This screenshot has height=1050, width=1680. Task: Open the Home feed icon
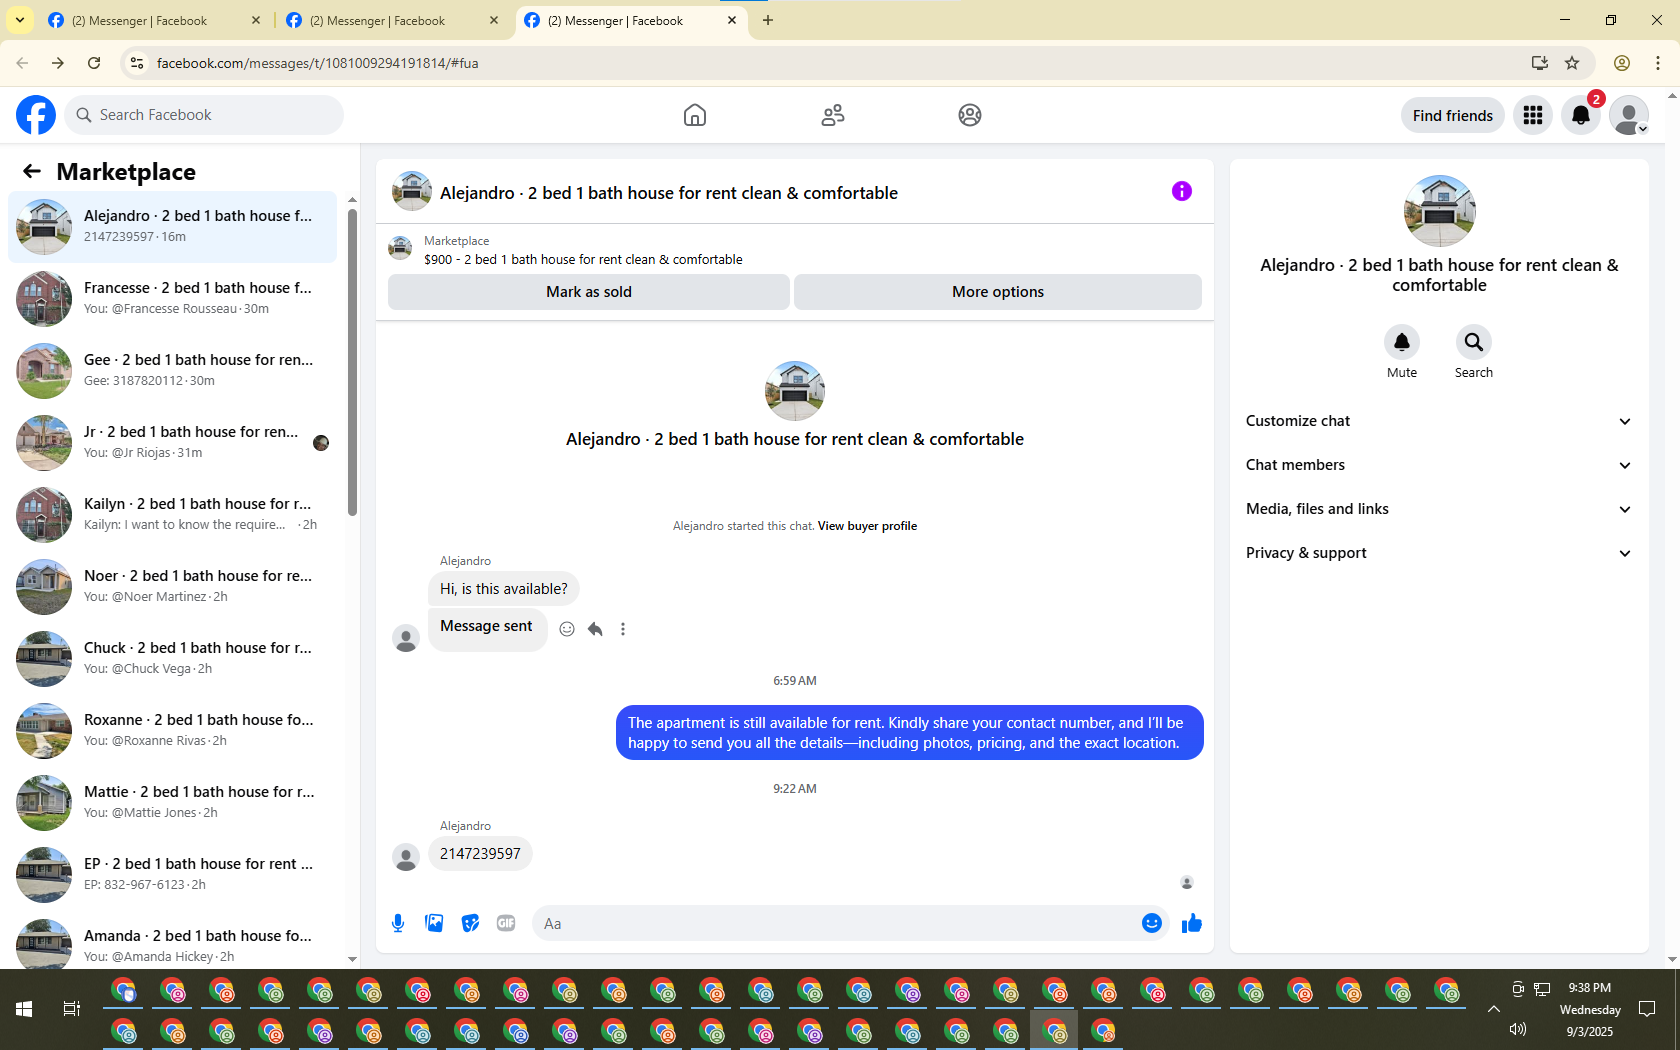coord(695,115)
